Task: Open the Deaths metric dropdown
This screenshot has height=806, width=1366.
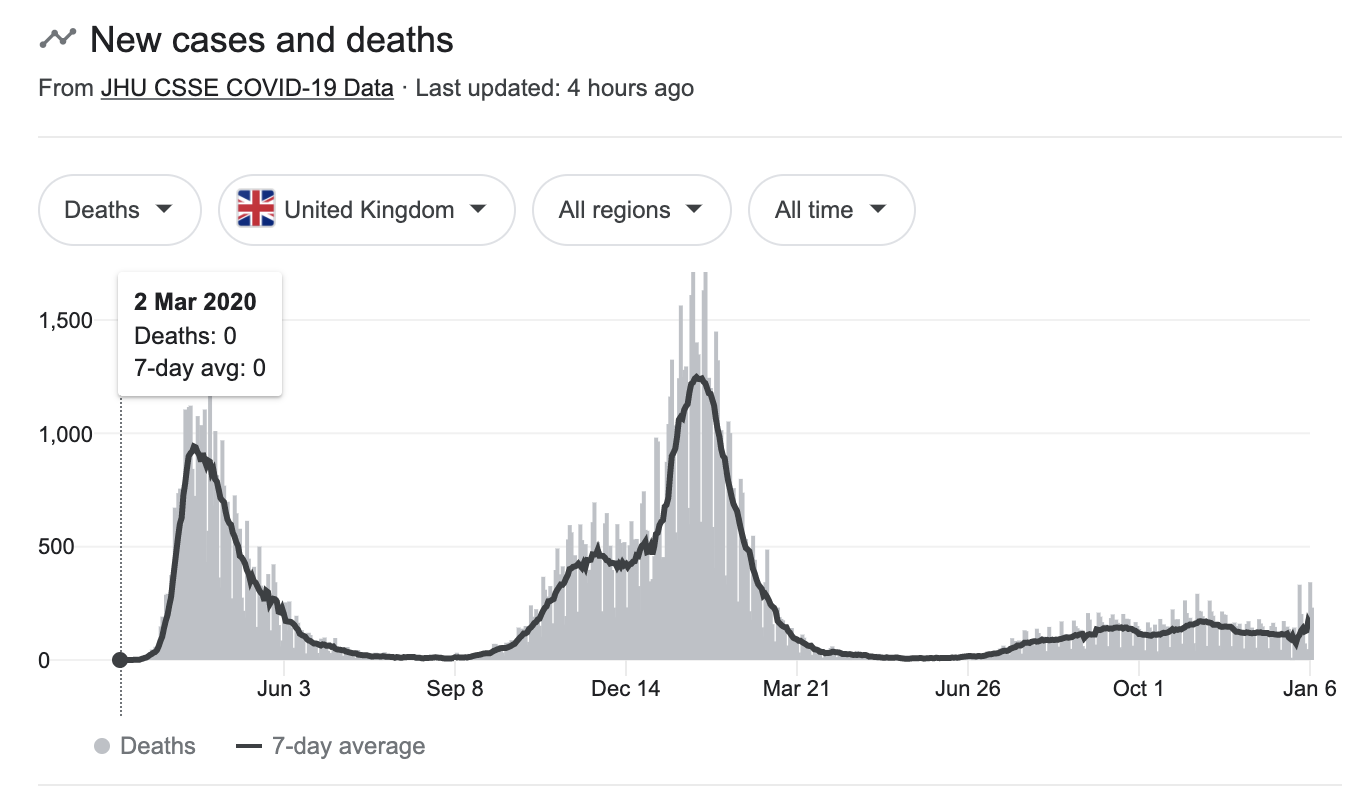Action: [119, 210]
